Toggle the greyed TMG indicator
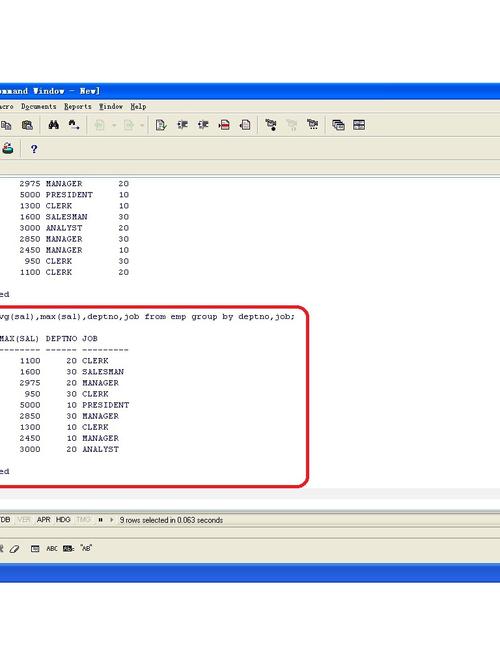500x666 pixels. coord(83,520)
